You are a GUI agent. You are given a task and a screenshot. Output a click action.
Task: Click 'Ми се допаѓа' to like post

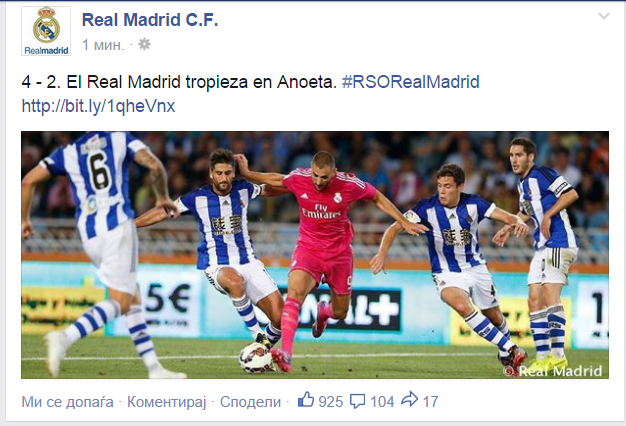[67, 402]
